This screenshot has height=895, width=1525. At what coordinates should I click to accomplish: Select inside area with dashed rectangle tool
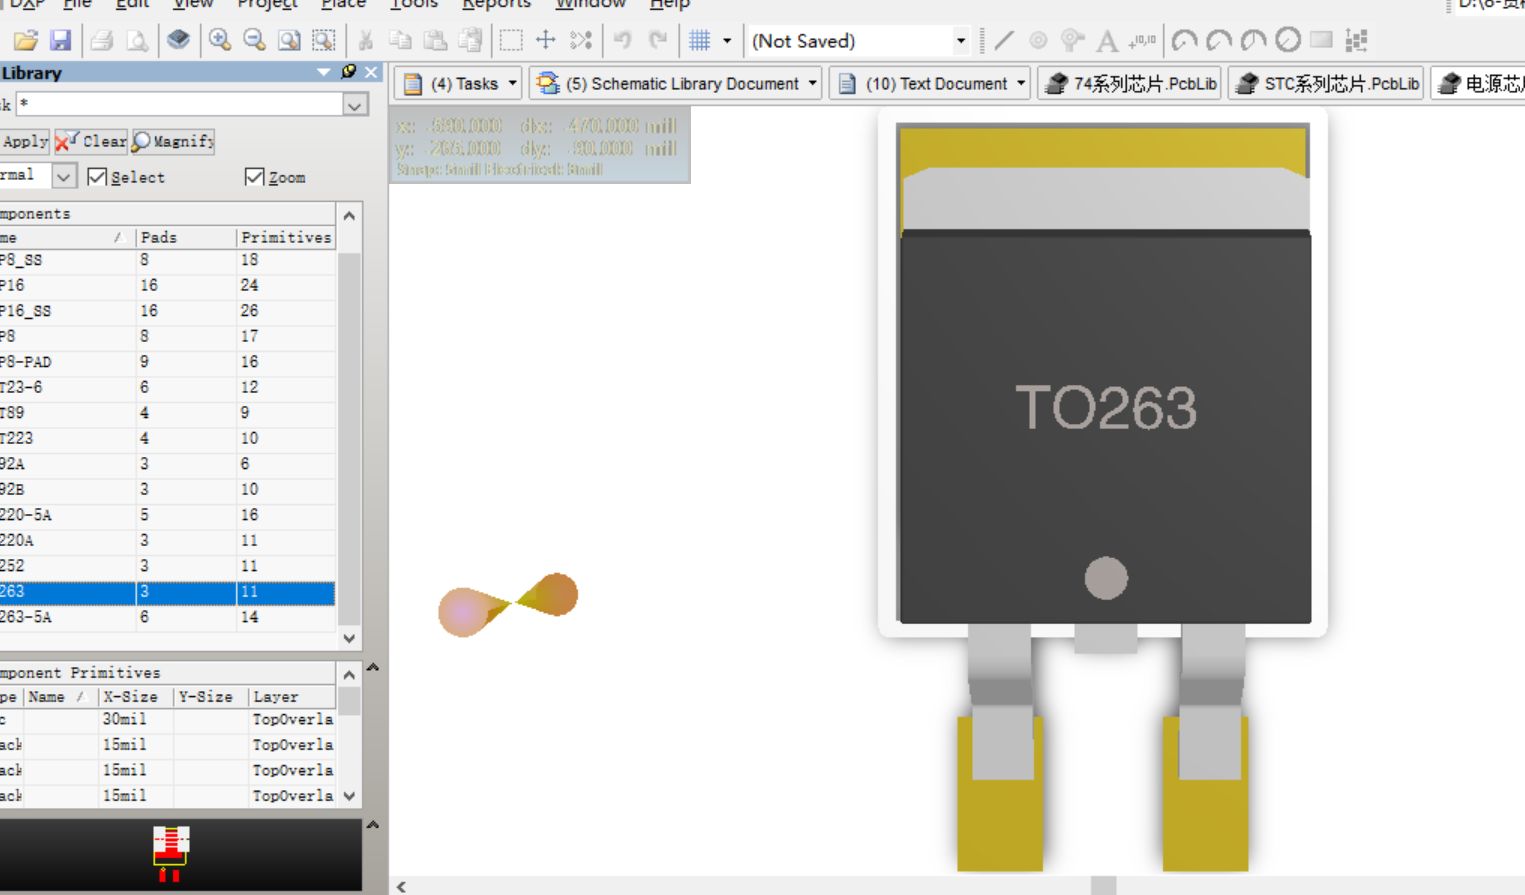511,40
